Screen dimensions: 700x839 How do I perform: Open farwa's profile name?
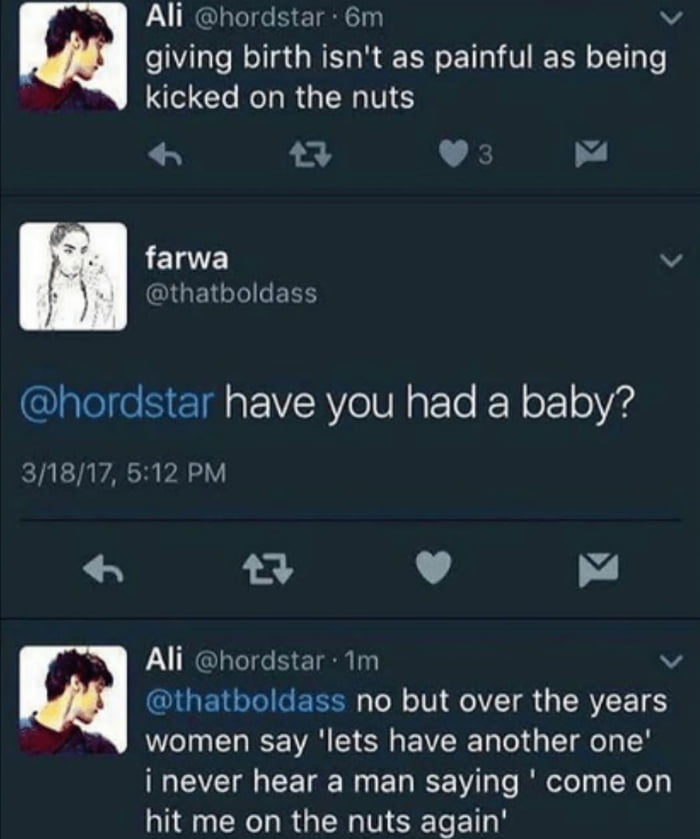tap(186, 259)
